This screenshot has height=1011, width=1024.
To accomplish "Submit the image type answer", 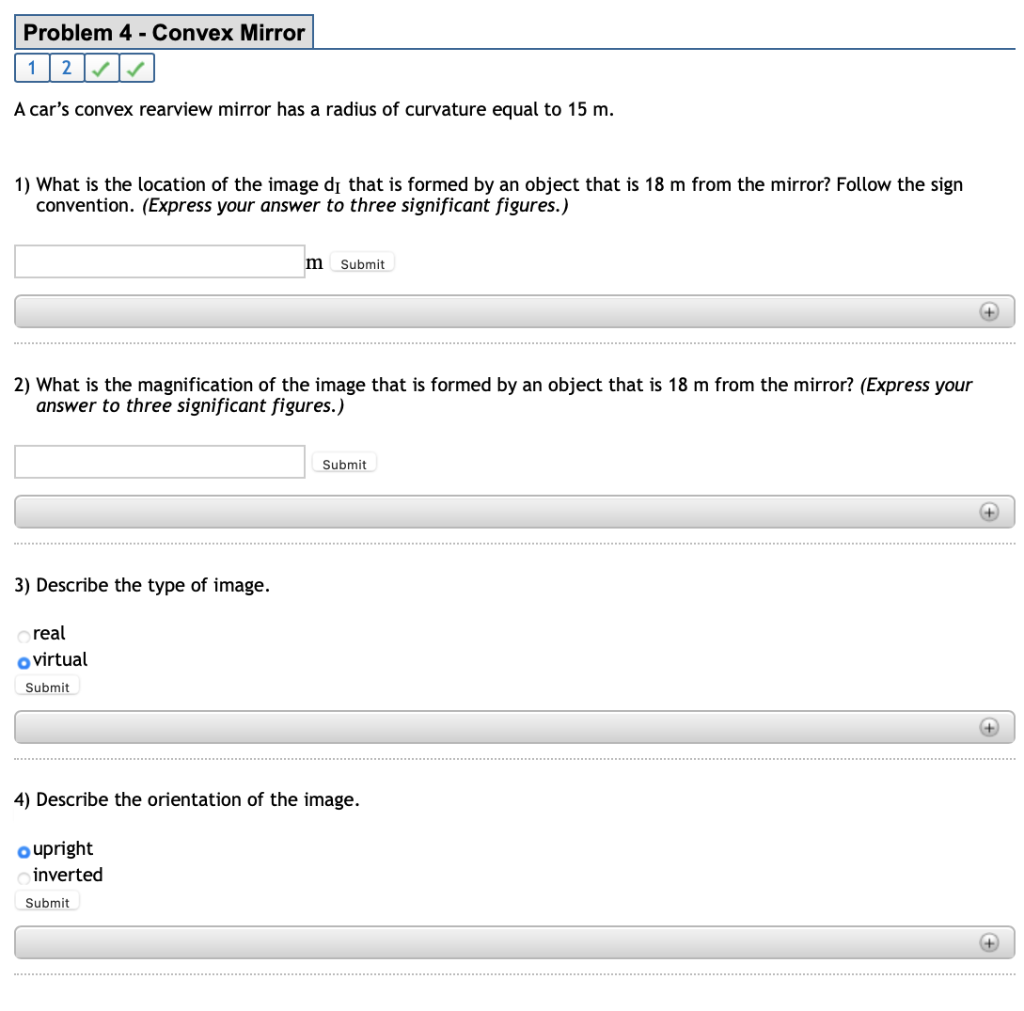I will coord(47,686).
